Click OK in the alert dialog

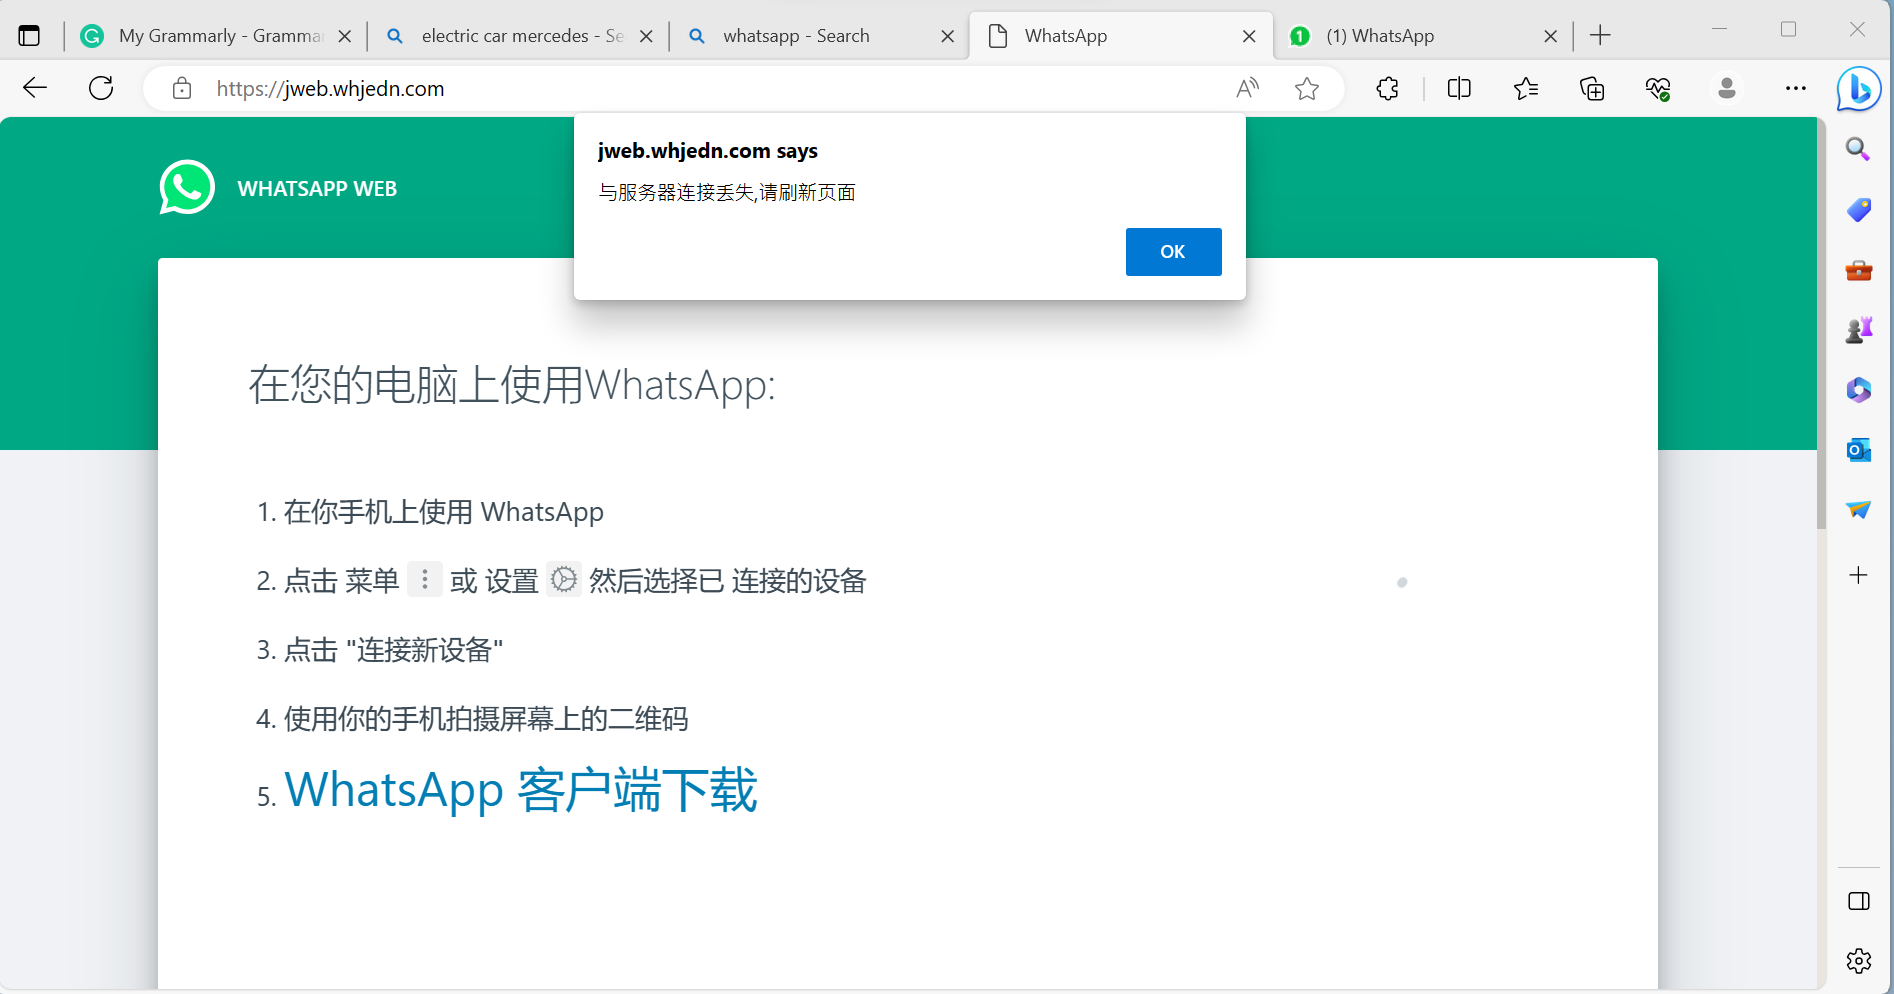(1173, 252)
